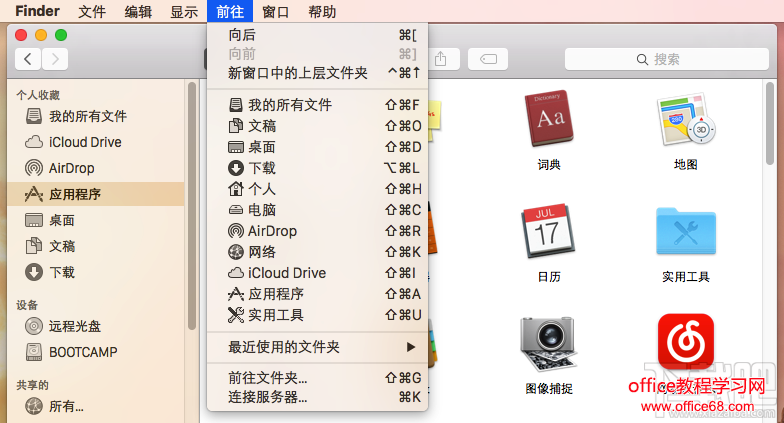Viewport: 784px width, 423px height.
Task: Select iCloud Drive in the sidebar
Action: [96, 142]
